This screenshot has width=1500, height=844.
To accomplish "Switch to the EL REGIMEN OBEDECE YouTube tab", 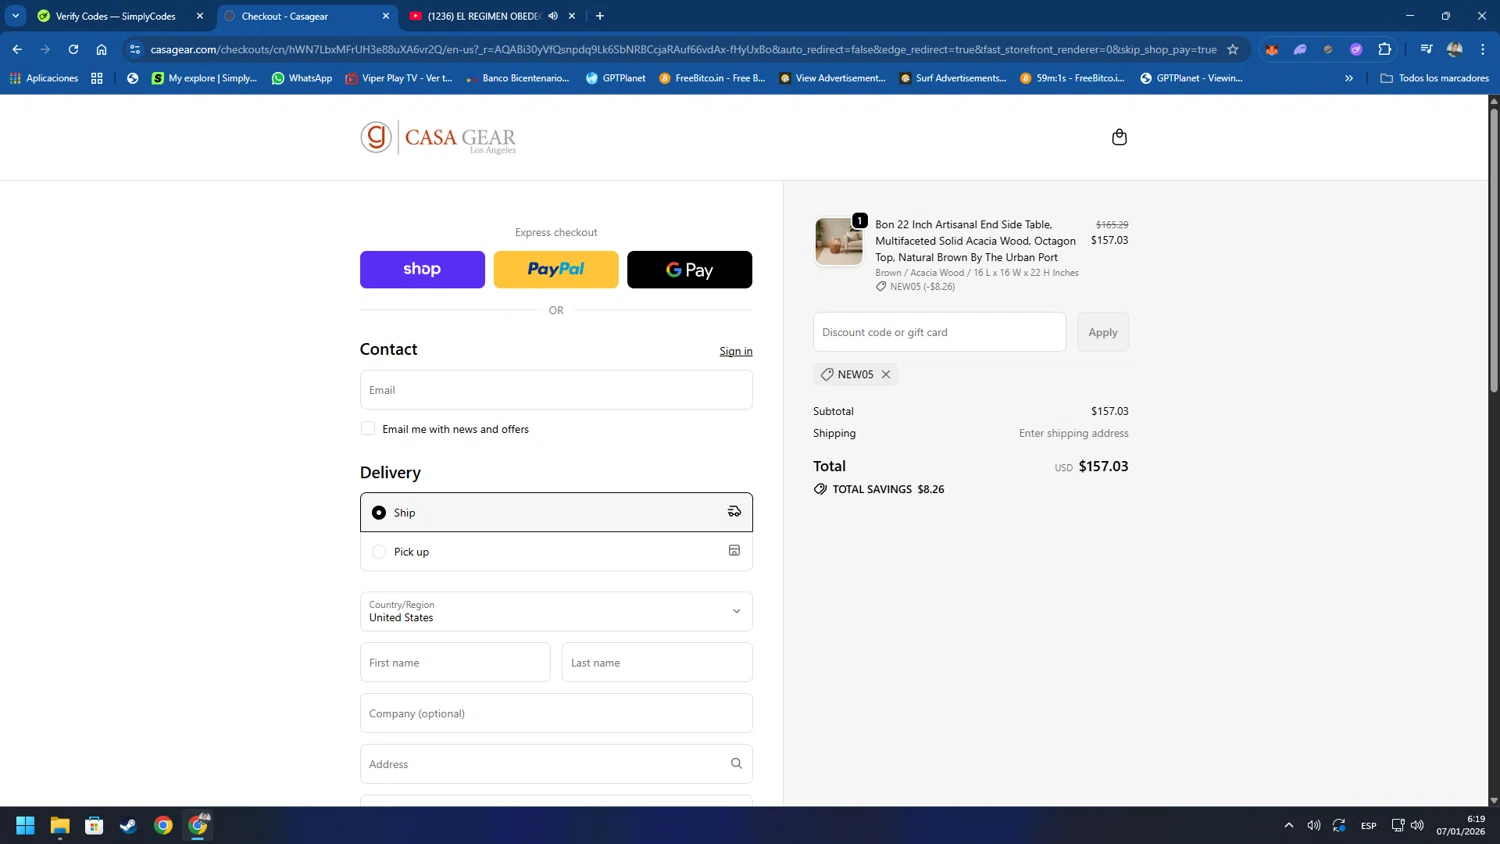I will [484, 16].
